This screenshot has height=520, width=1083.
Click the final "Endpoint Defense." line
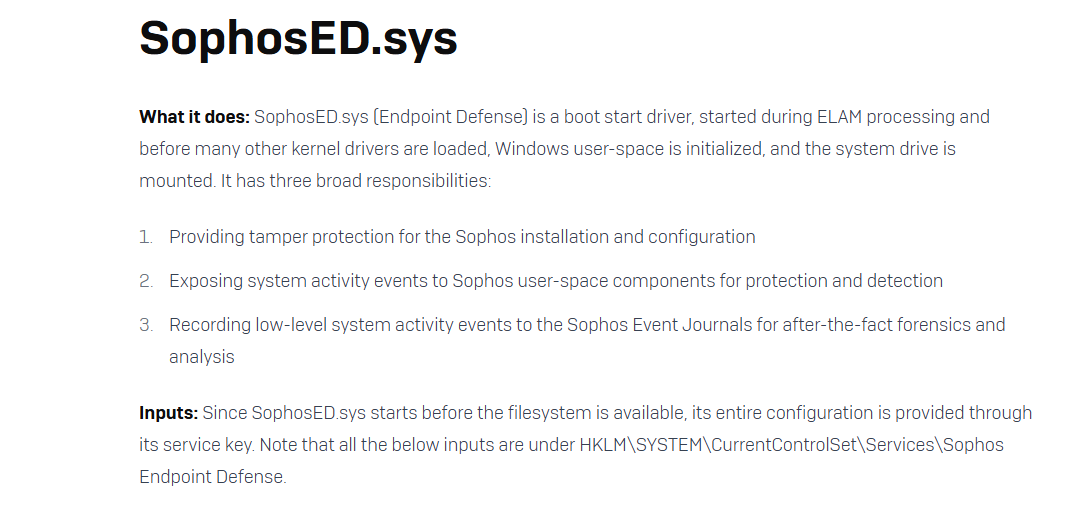[212, 477]
